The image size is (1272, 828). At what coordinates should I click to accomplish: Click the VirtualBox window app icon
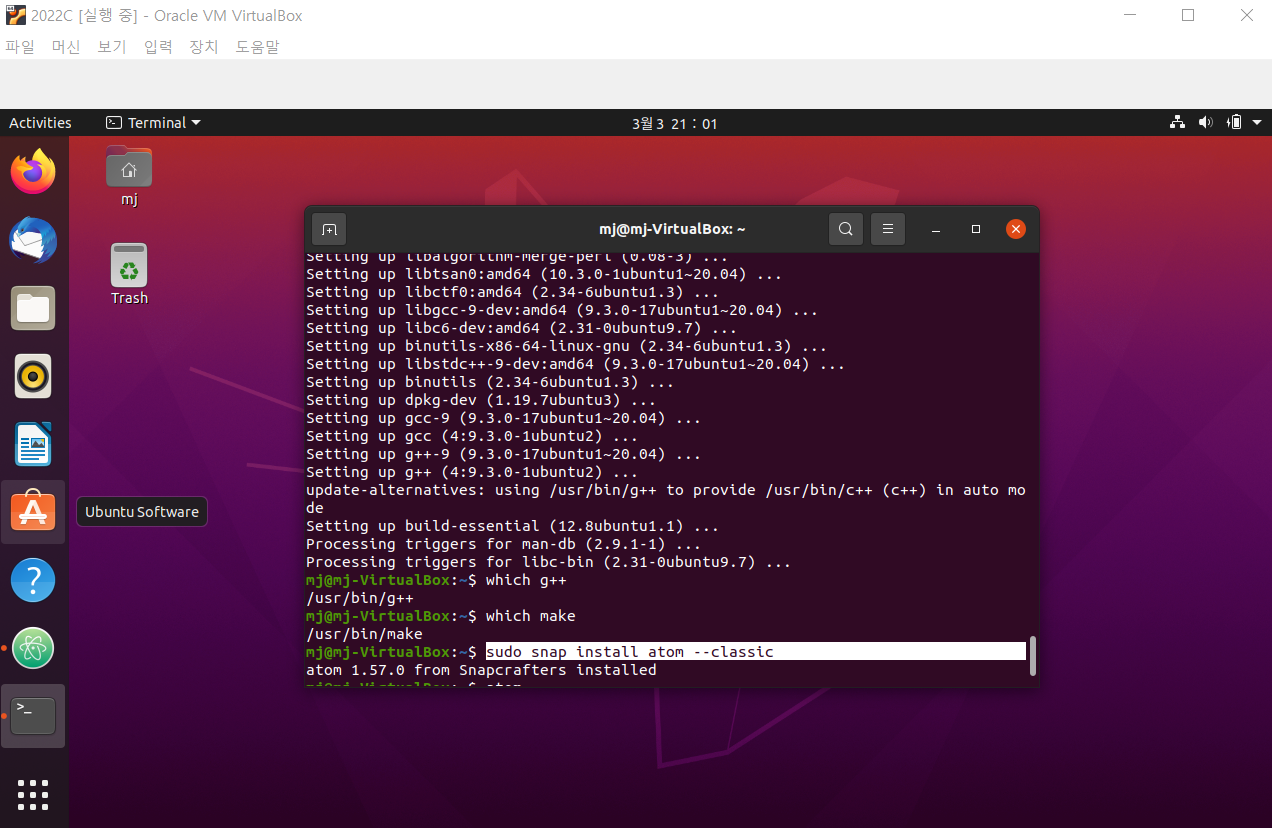coord(16,15)
